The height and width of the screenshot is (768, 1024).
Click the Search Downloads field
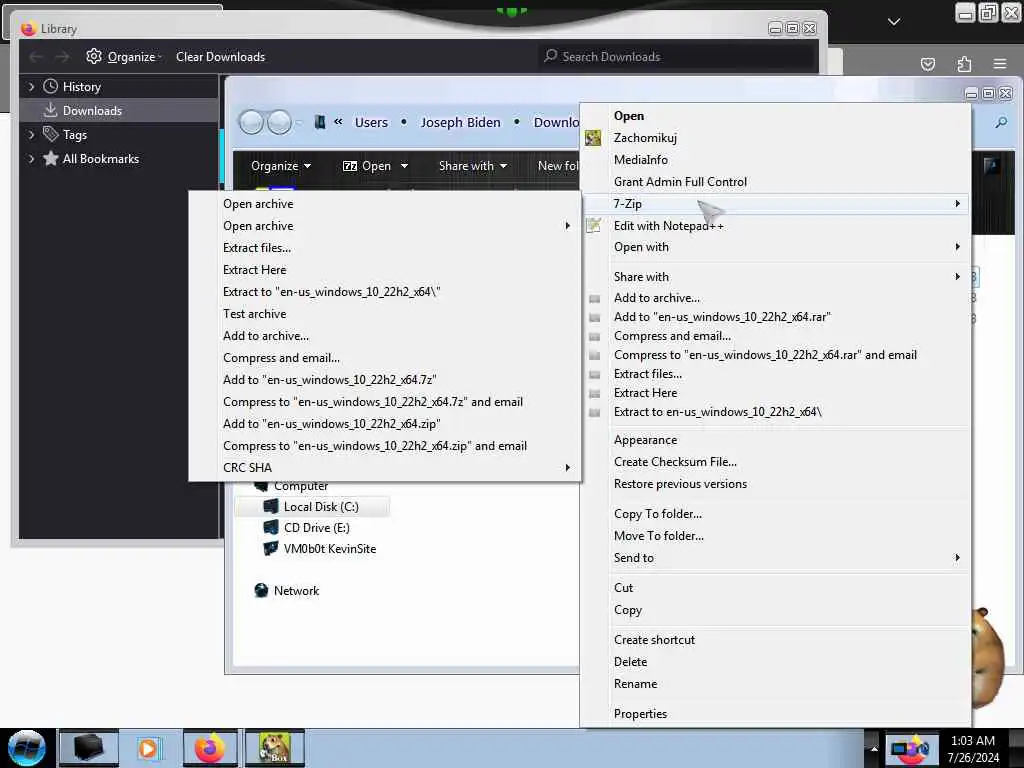677,57
